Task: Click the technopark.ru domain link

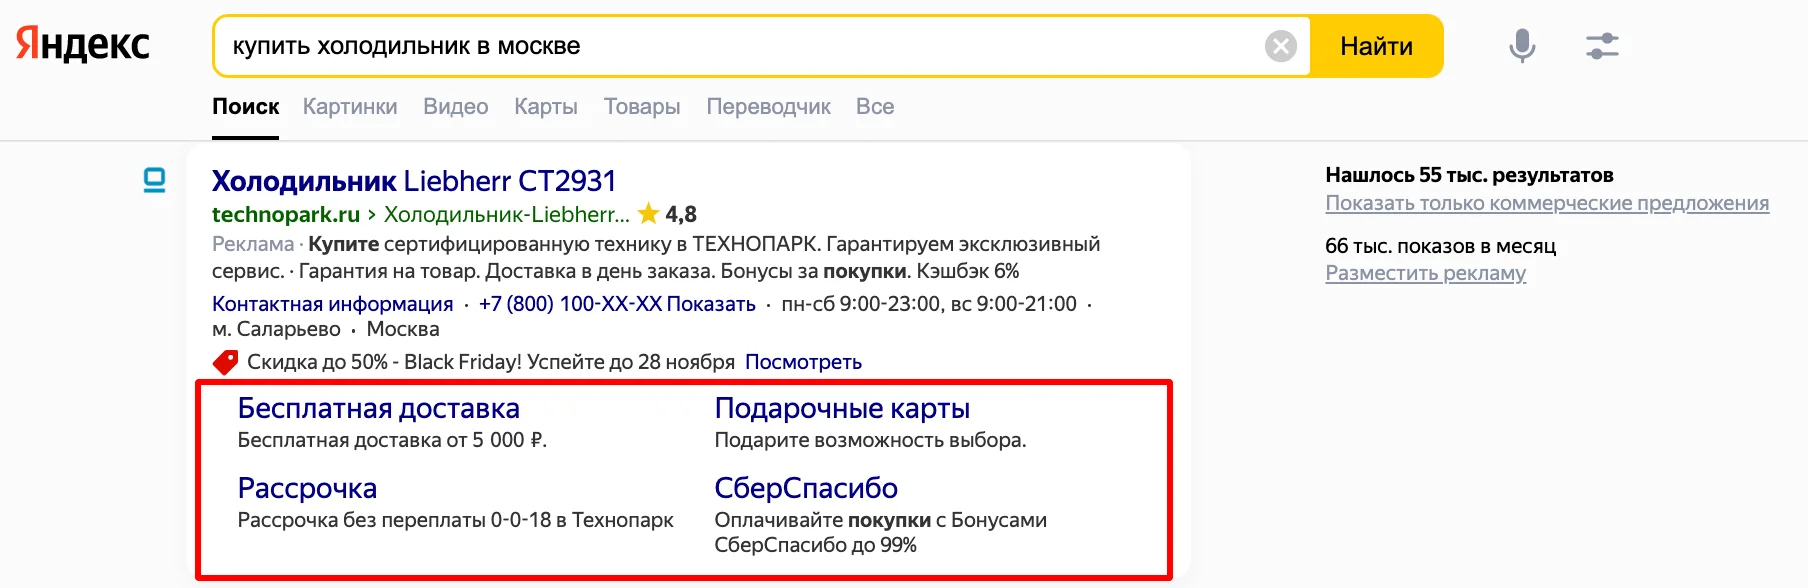Action: [286, 215]
